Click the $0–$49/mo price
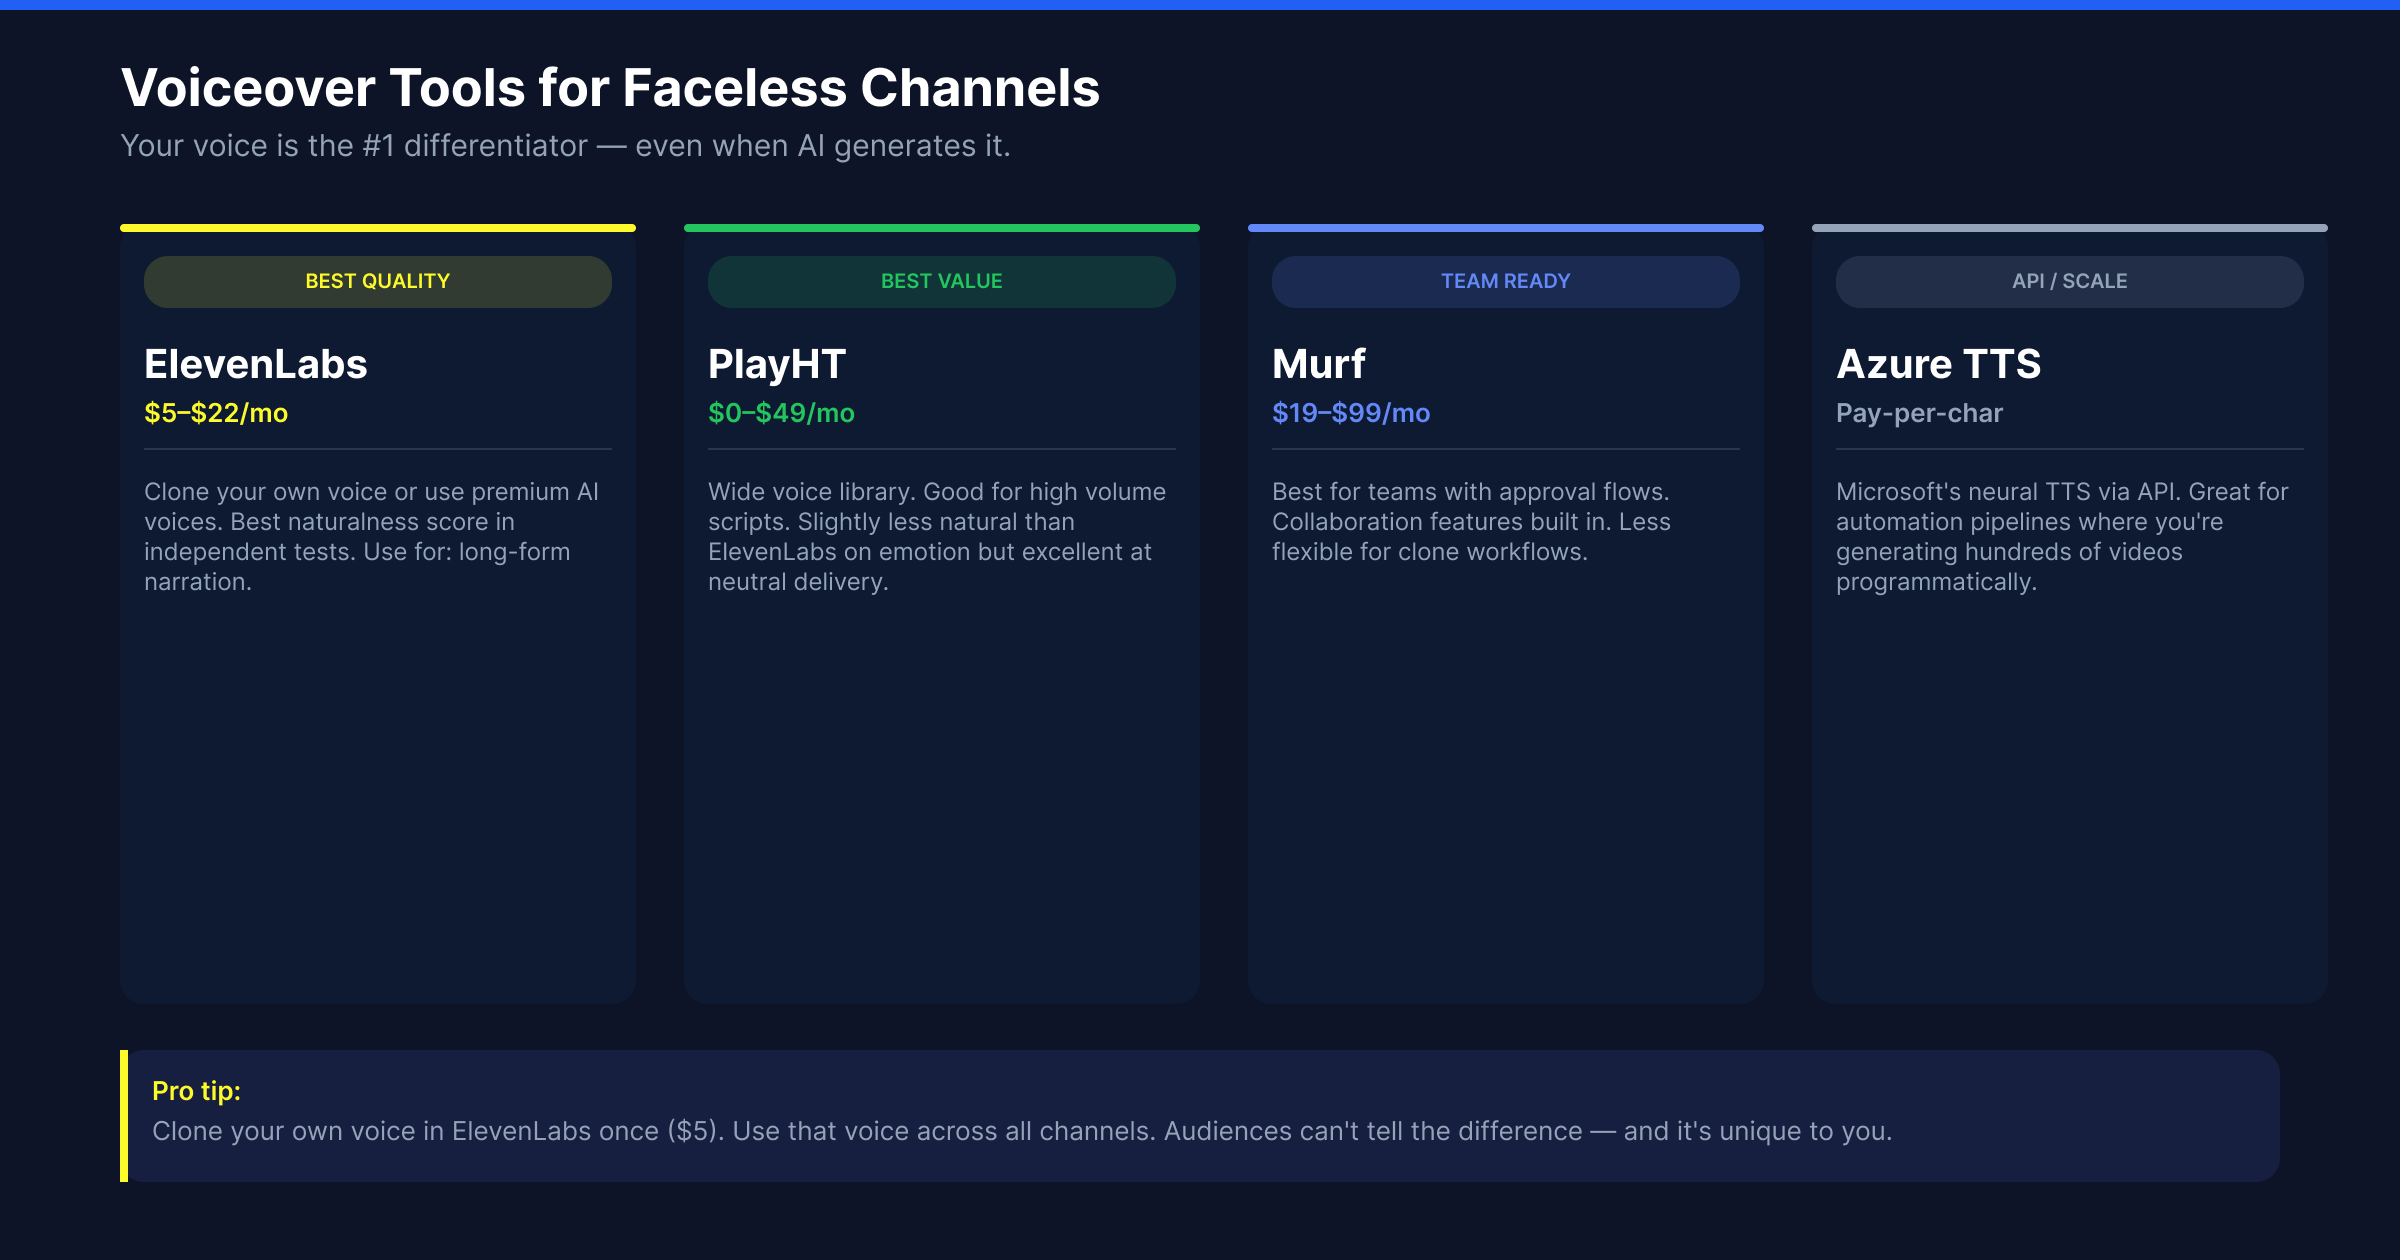Screen dimensions: 2400x1260 781,413
